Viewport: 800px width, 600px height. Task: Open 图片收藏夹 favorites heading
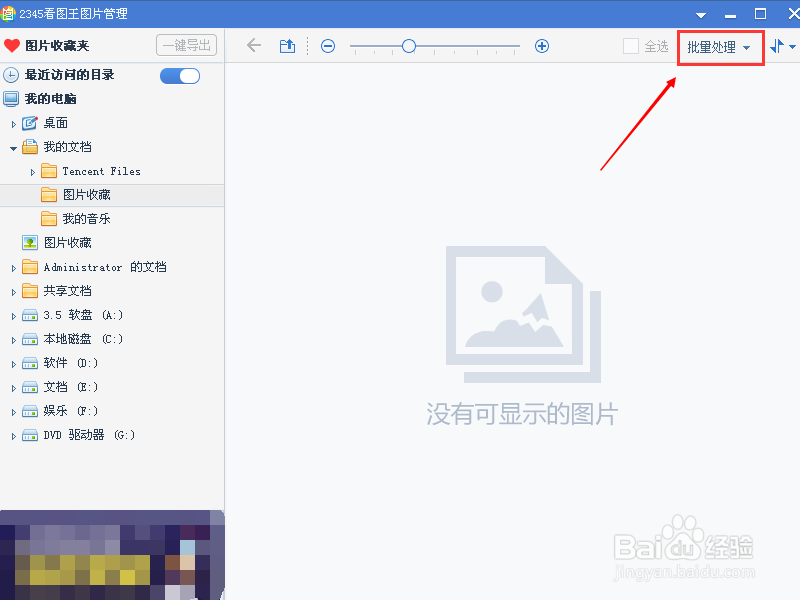(57, 46)
